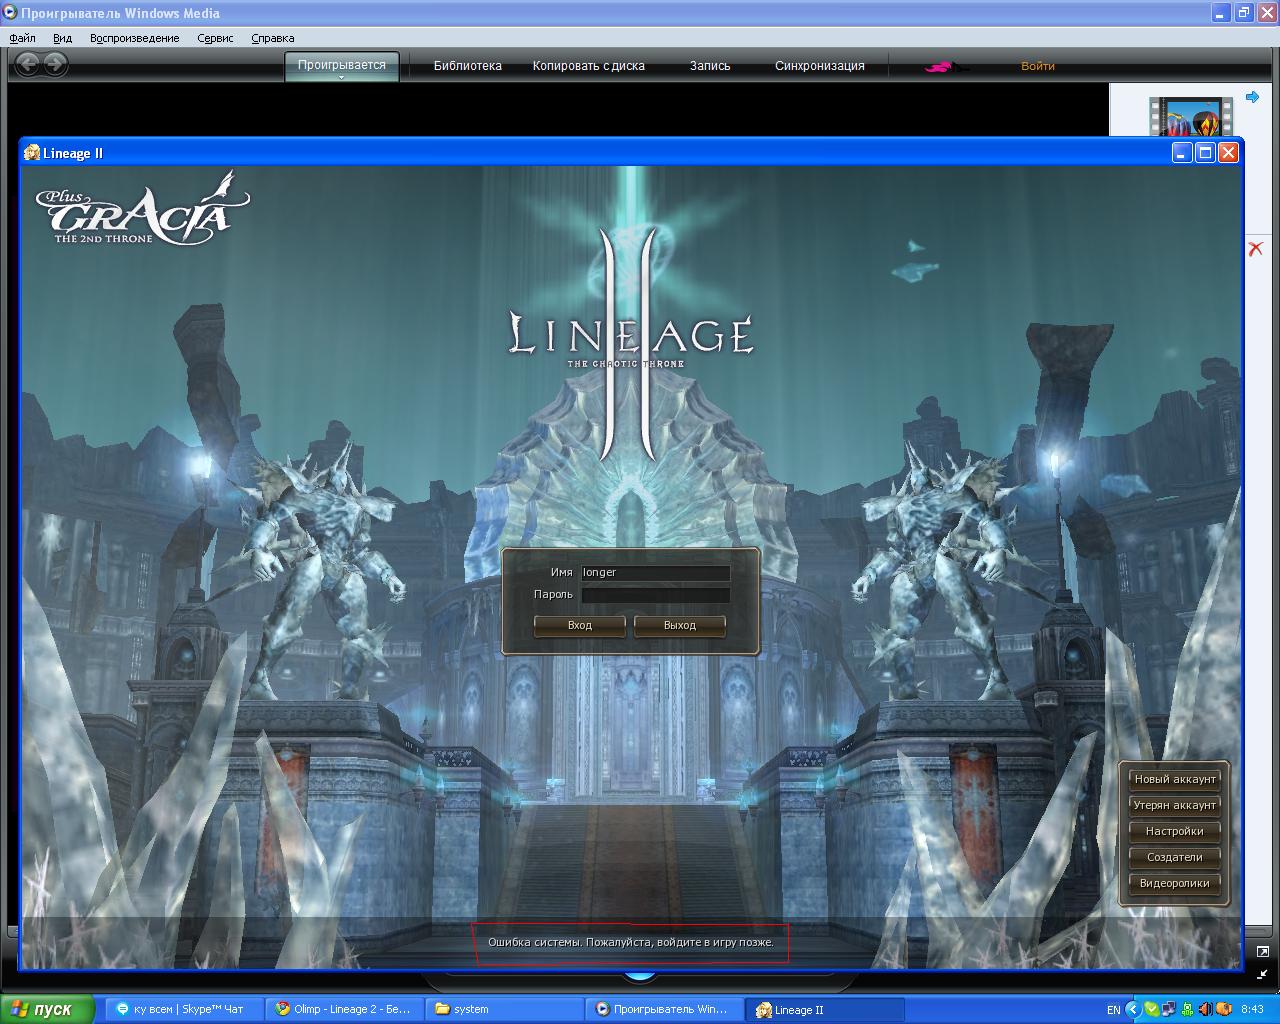Open the Запись tab
Screen dimensions: 1280x1024
tap(710, 66)
